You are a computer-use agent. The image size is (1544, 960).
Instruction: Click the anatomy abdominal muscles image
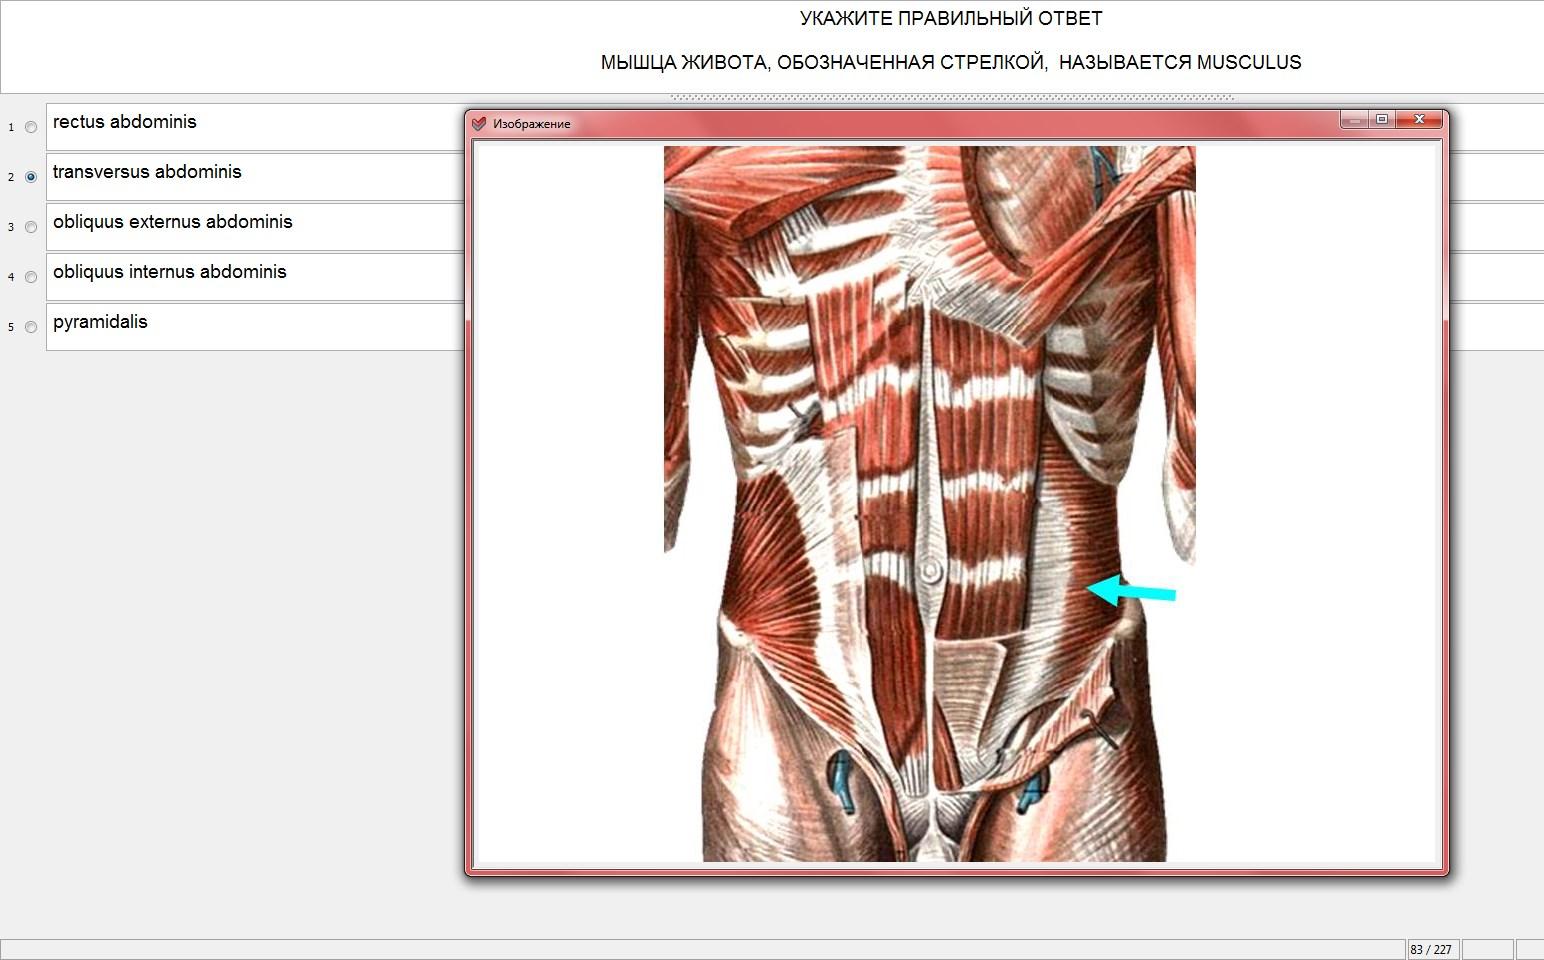click(930, 504)
